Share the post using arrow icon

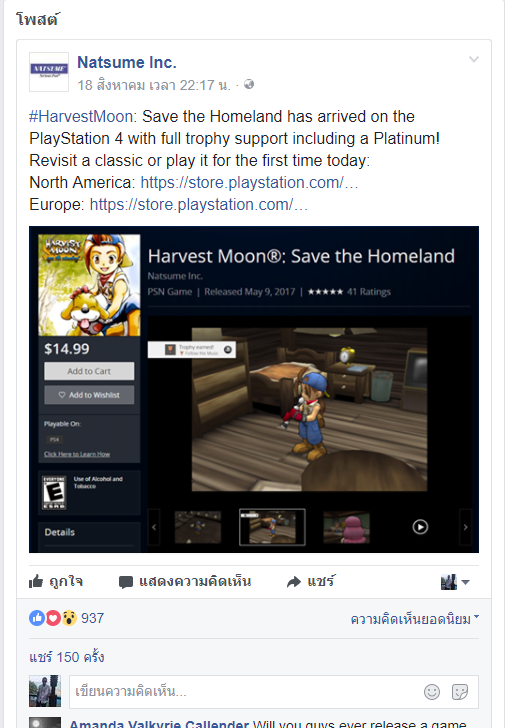pos(311,581)
